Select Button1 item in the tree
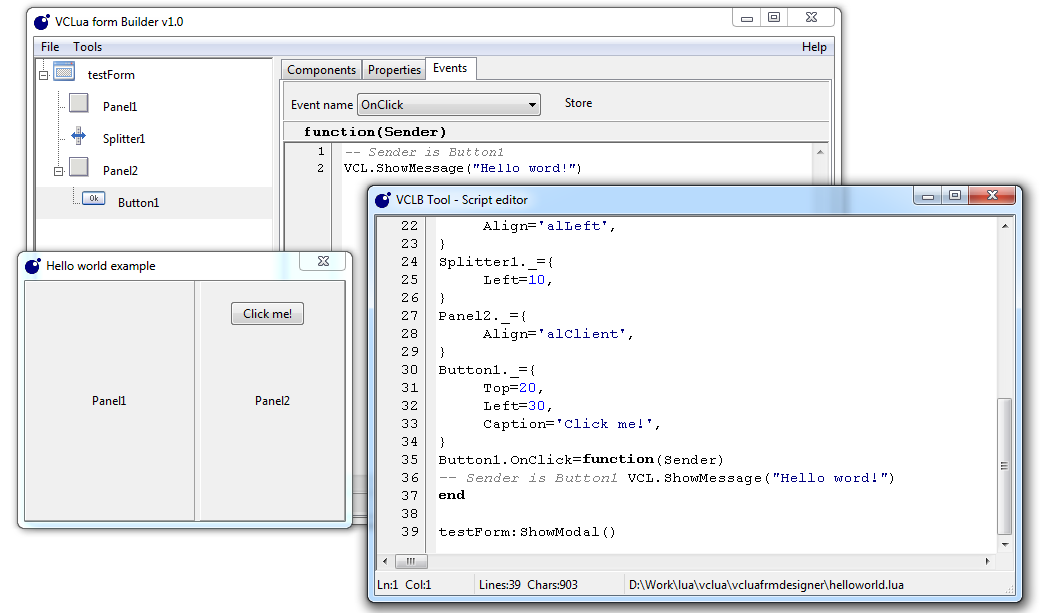 [x=138, y=203]
